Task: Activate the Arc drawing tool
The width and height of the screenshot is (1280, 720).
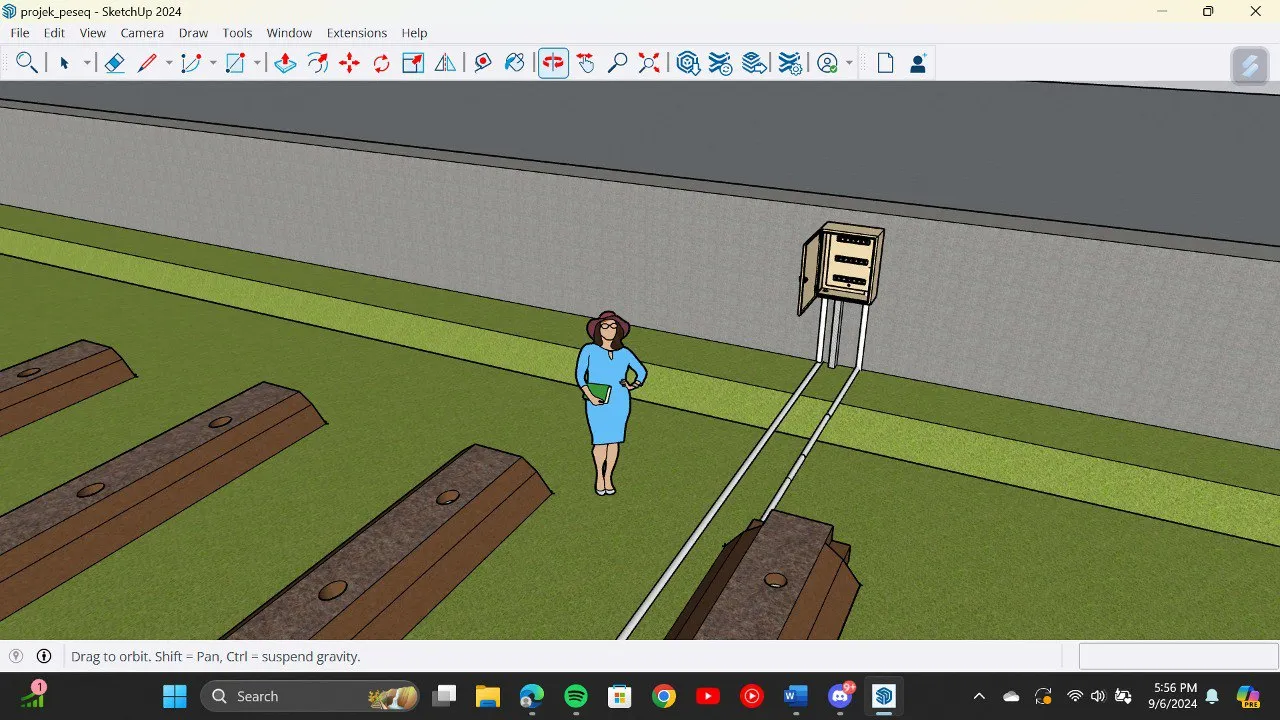Action: 191,63
